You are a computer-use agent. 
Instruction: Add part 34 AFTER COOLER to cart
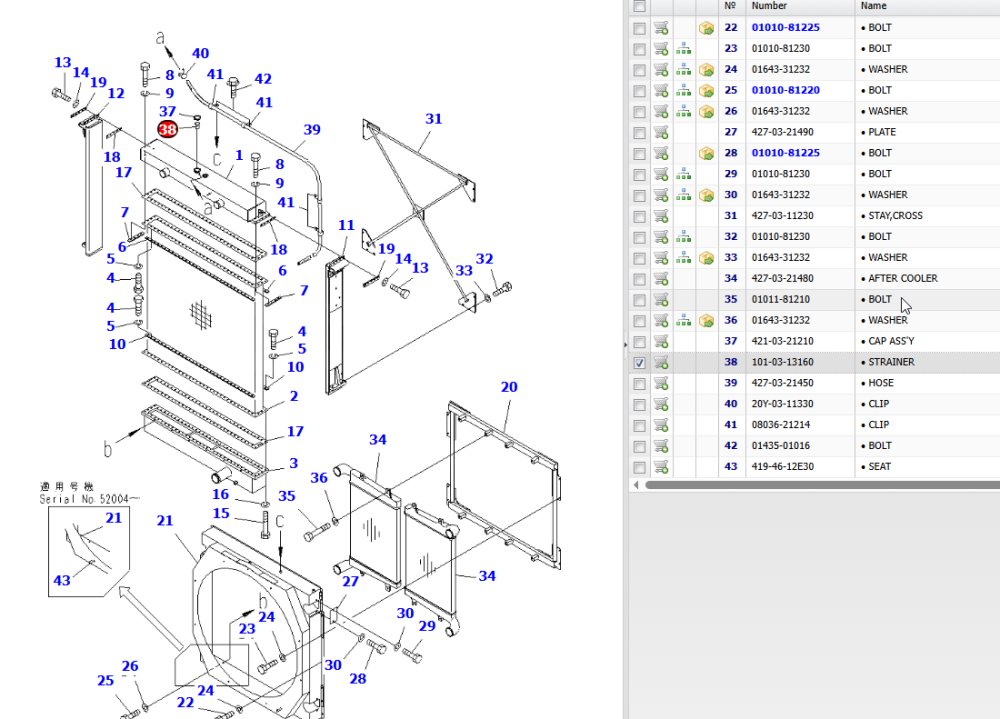pyautogui.click(x=661, y=279)
